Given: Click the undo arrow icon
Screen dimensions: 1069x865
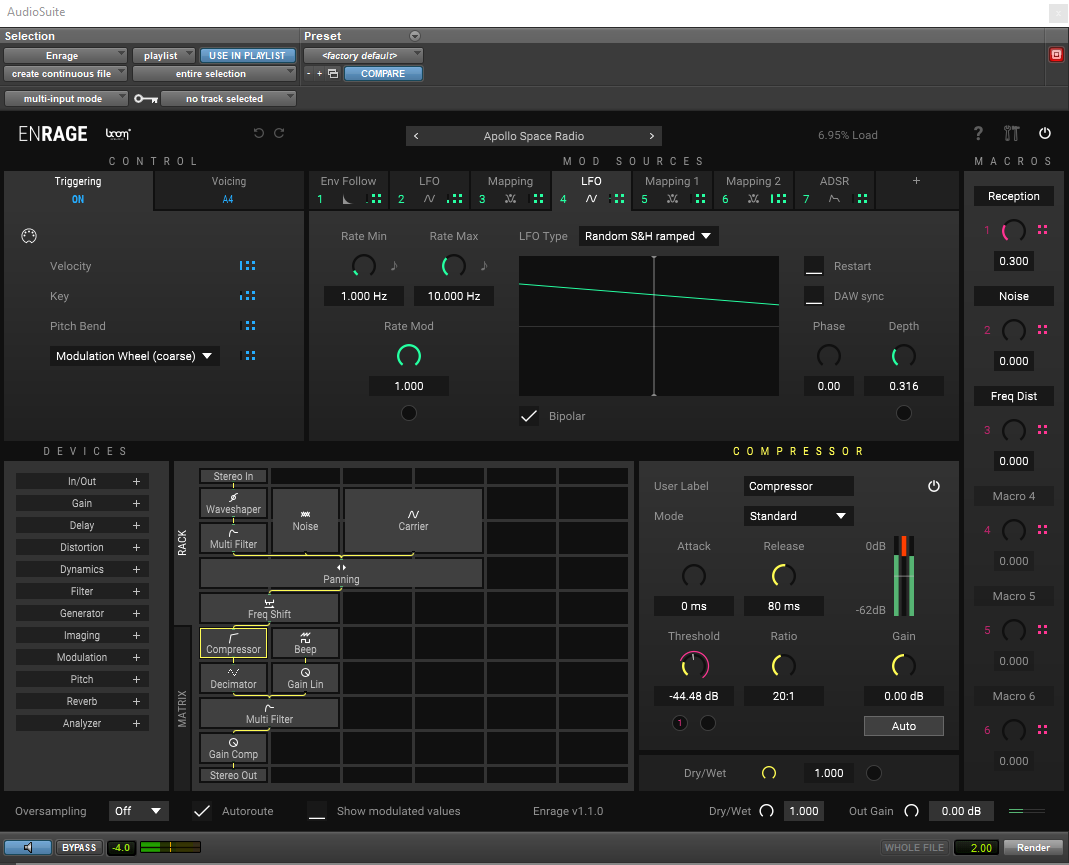Looking at the screenshot, I should coord(259,134).
